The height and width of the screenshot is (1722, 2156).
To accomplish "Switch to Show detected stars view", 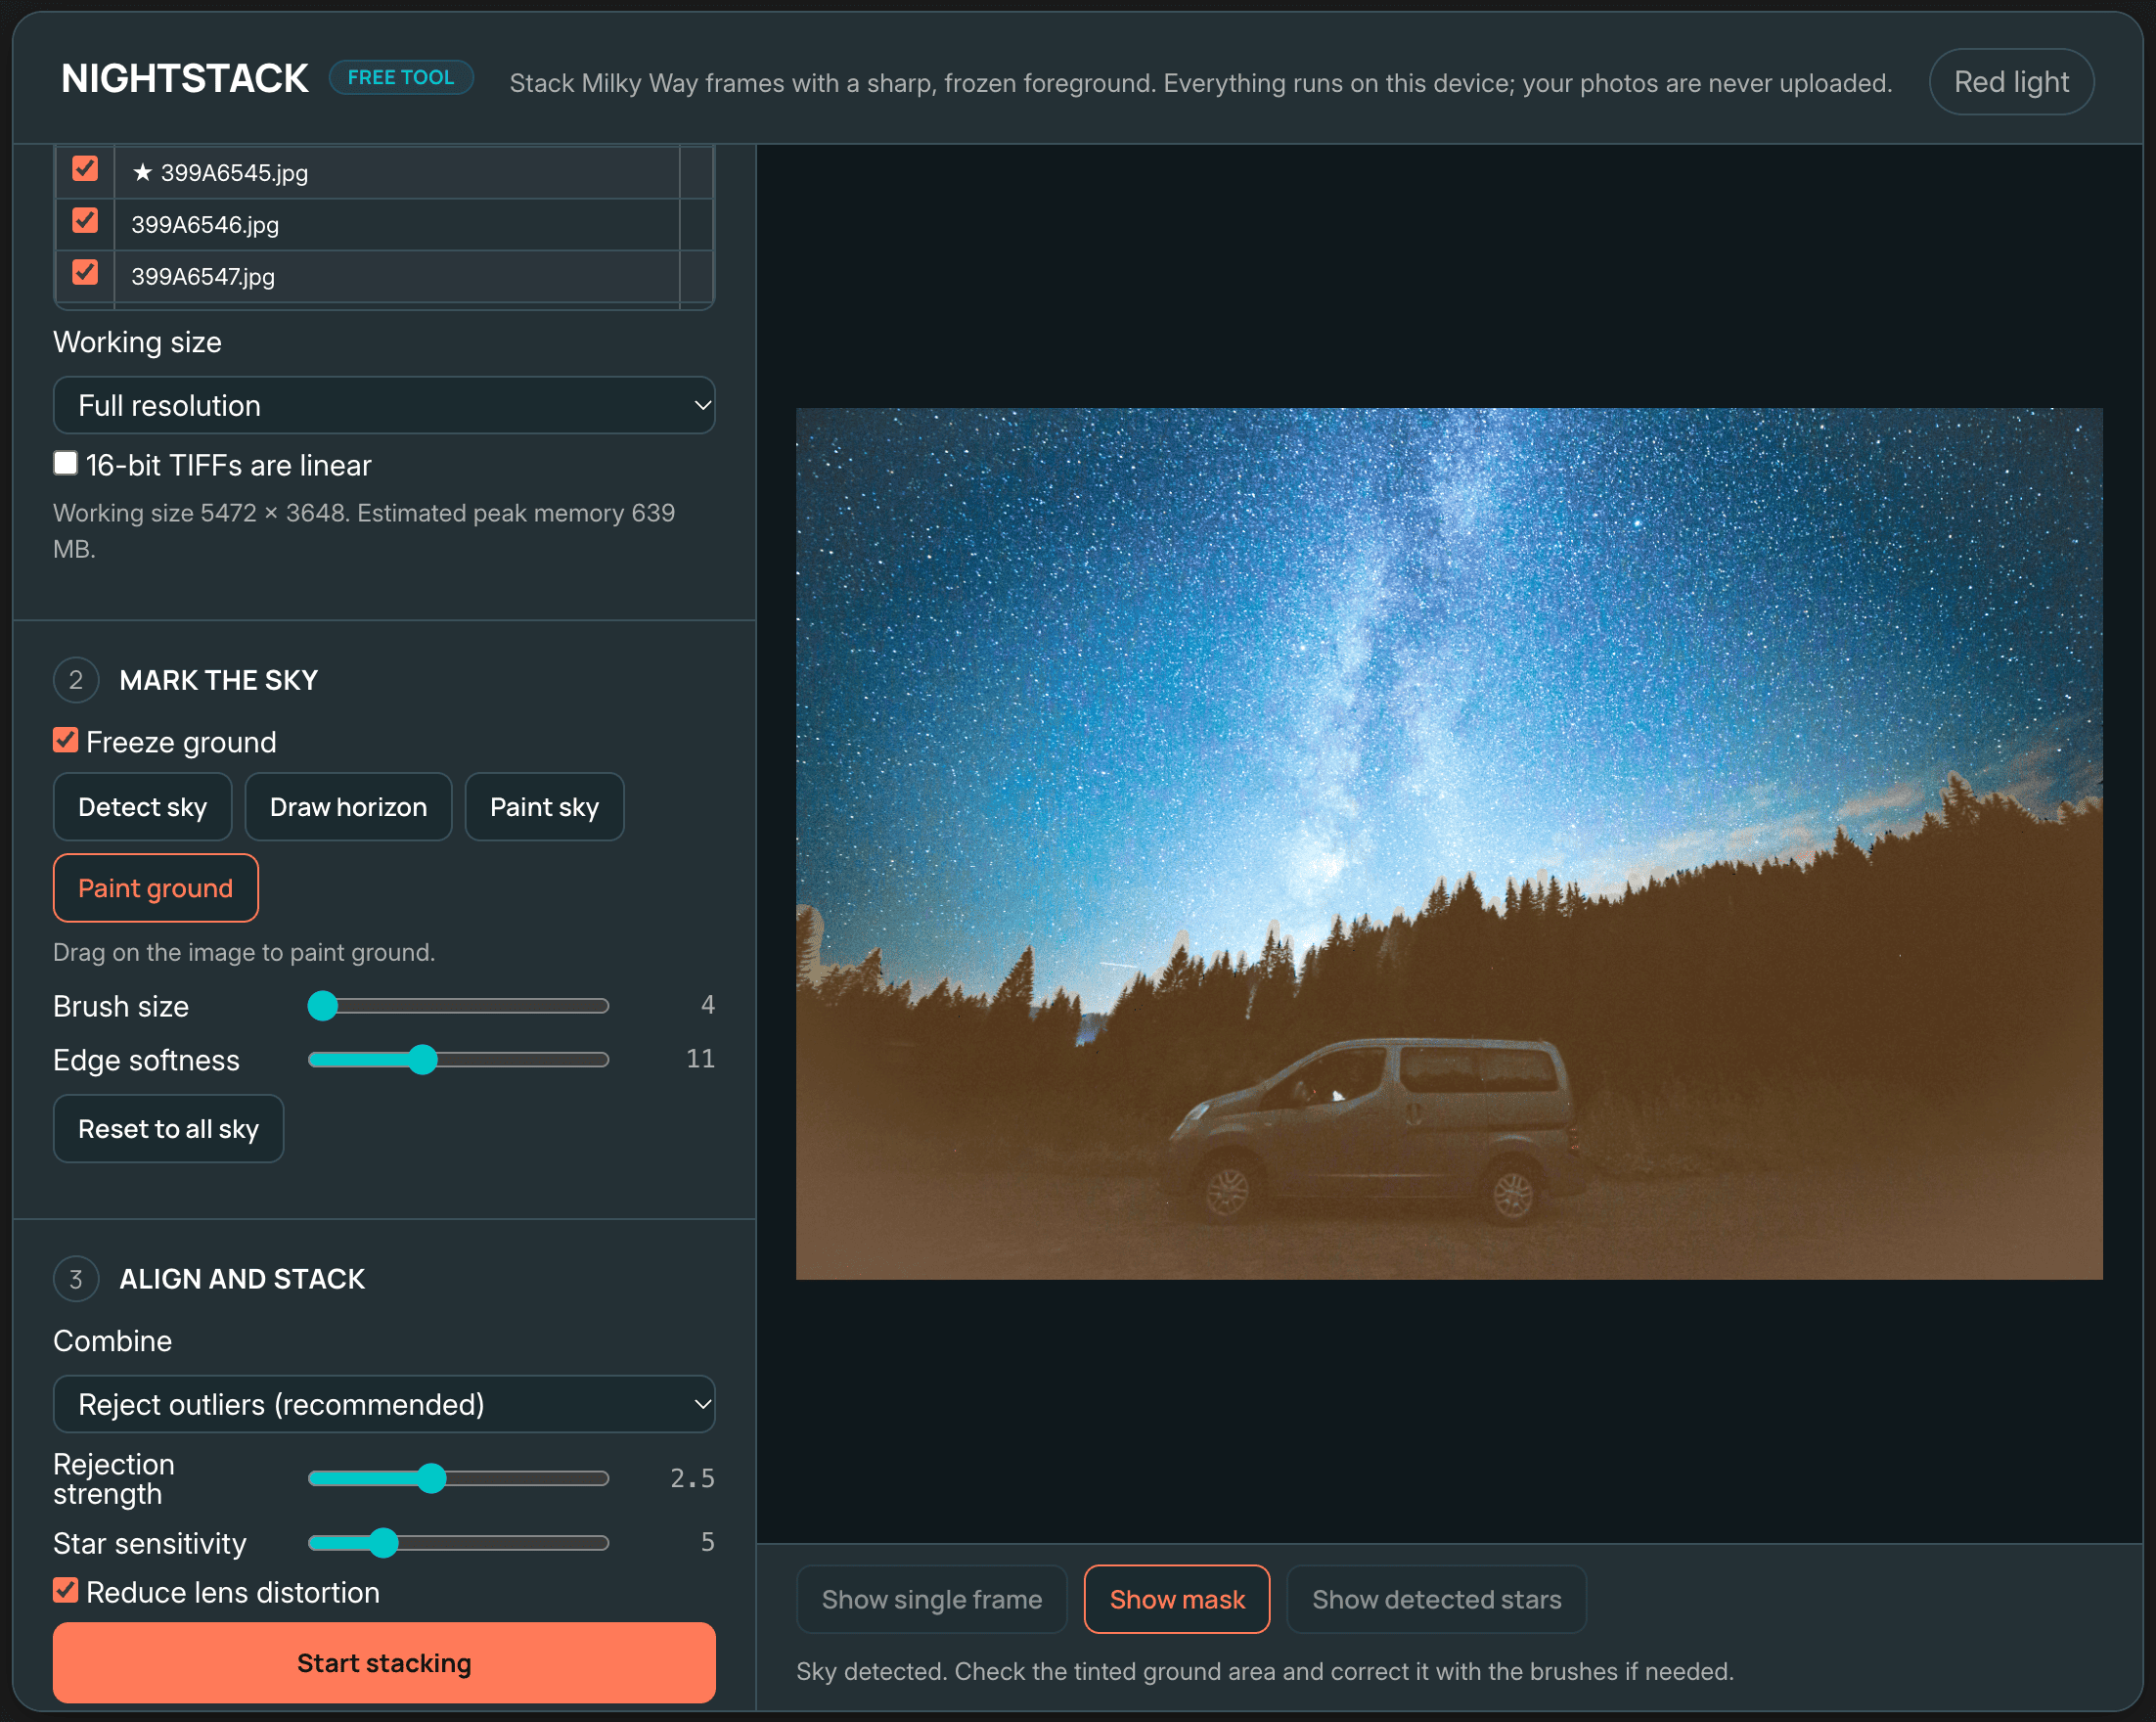I will [1436, 1599].
